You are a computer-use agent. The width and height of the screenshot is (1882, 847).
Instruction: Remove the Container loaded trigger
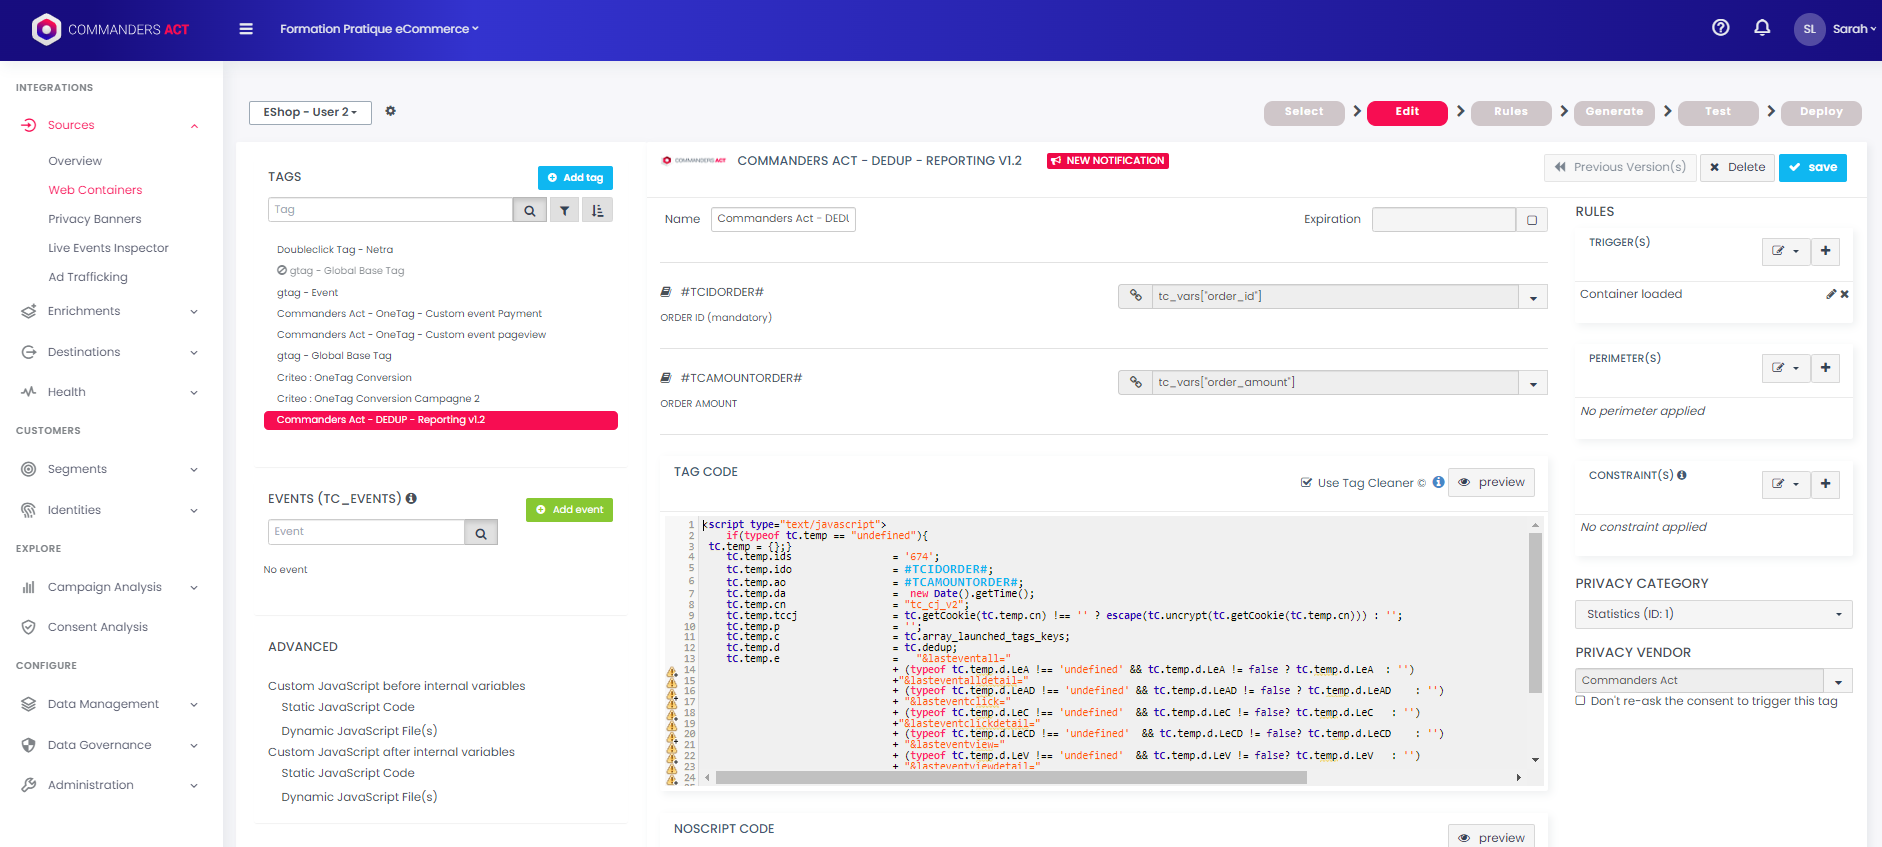1844,294
